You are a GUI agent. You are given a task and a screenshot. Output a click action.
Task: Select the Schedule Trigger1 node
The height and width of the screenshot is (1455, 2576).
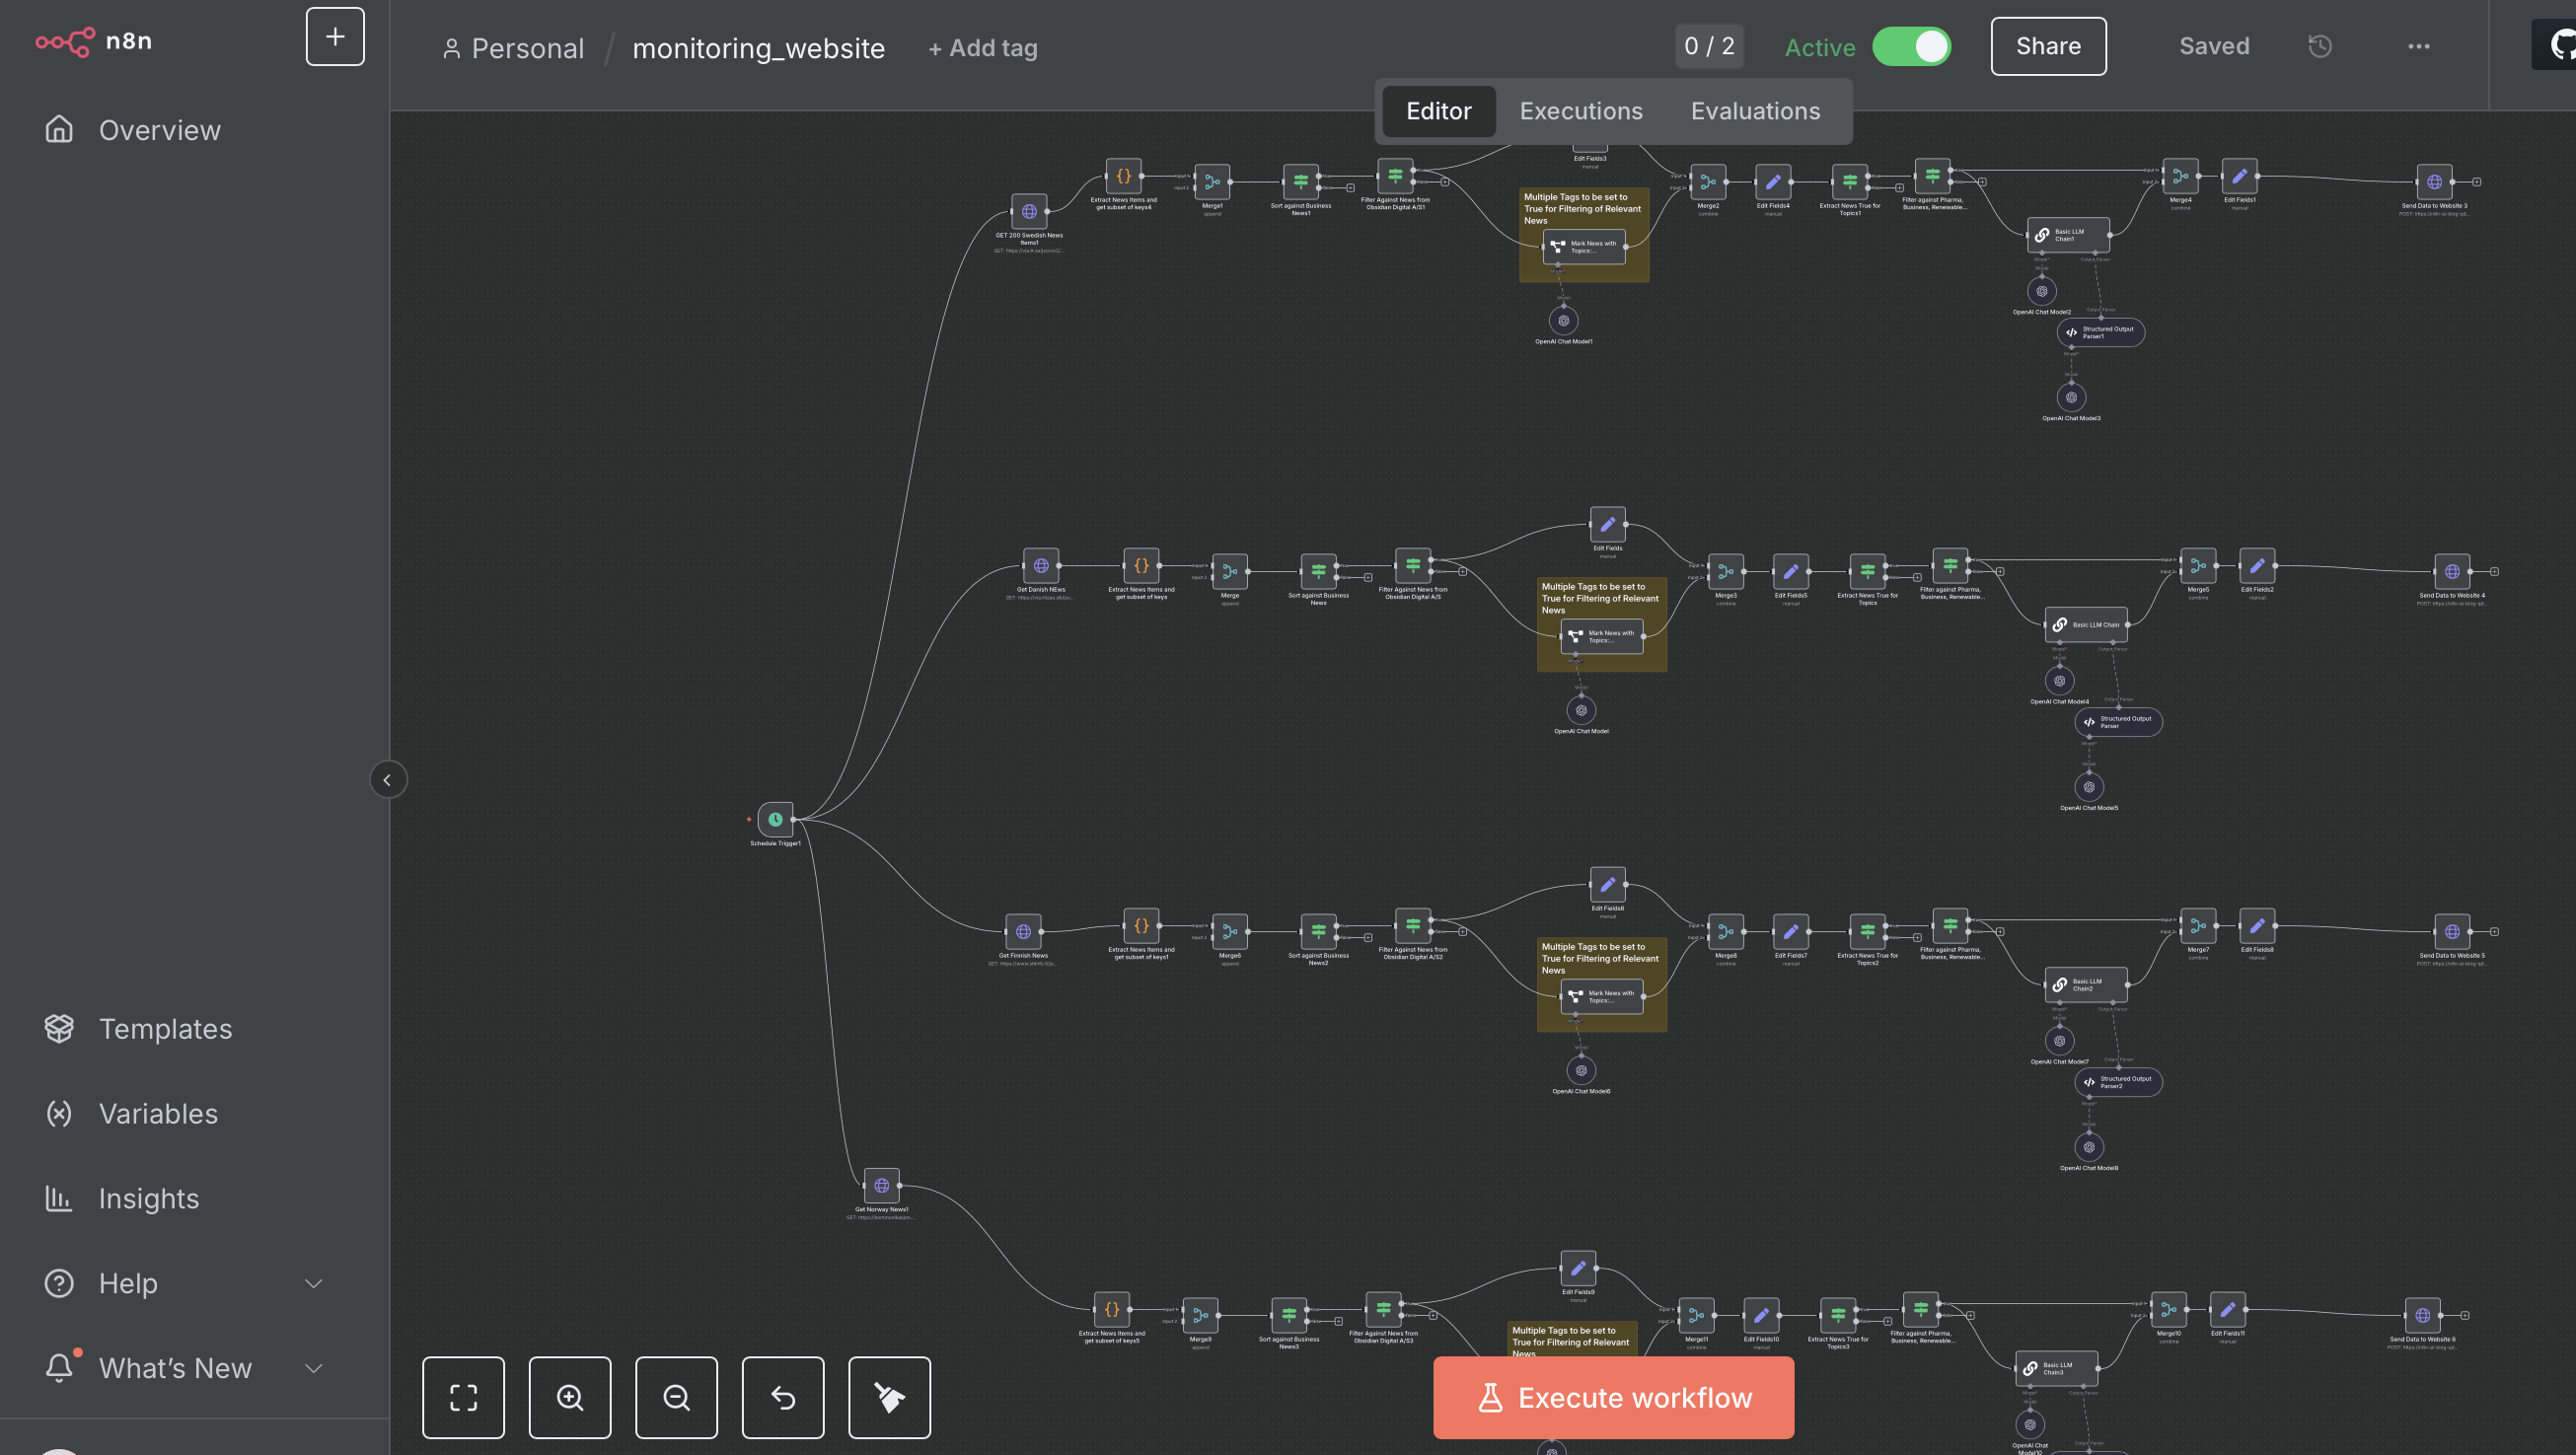(x=775, y=819)
